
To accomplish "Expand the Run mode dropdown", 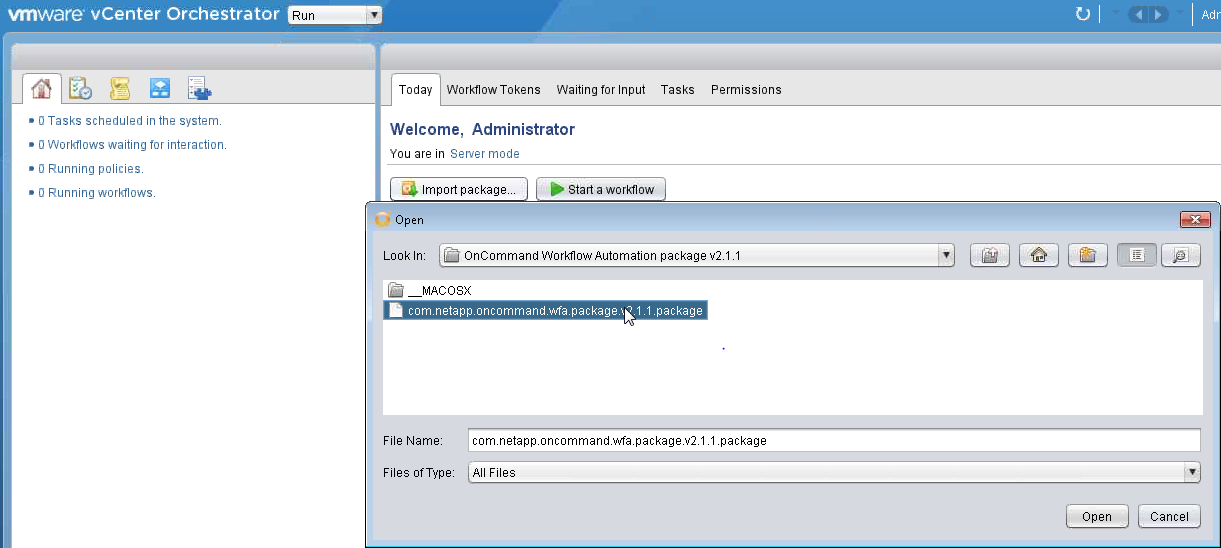I will (x=373, y=15).
